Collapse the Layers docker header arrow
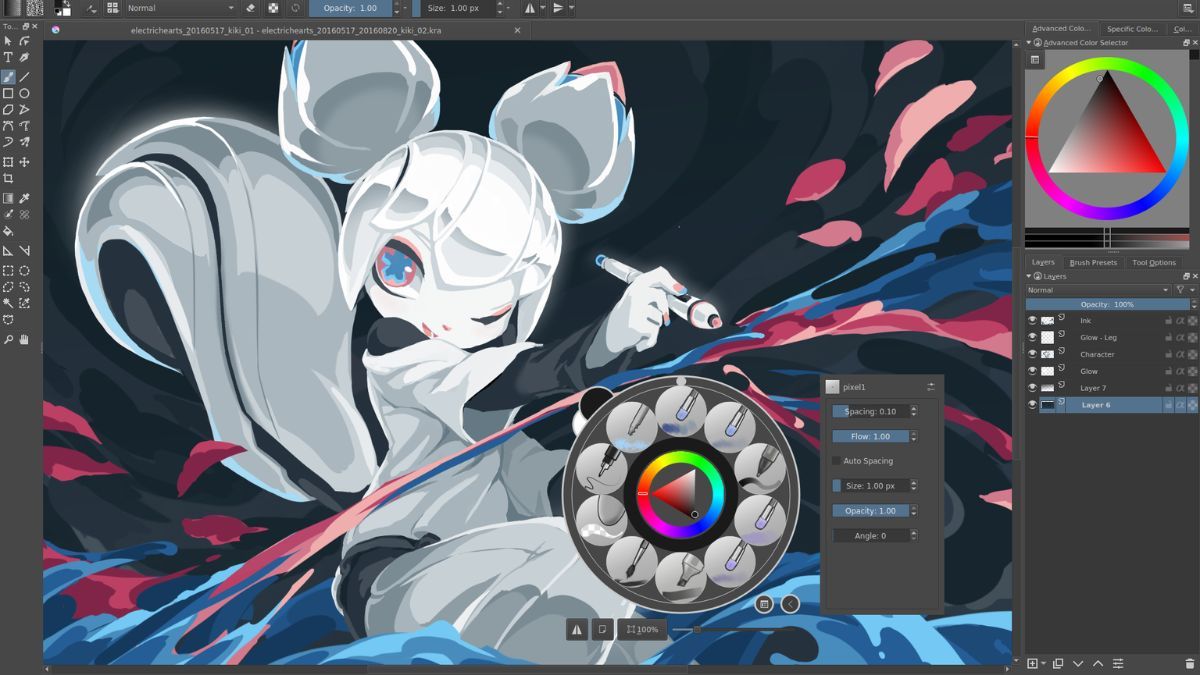 pos(1030,276)
